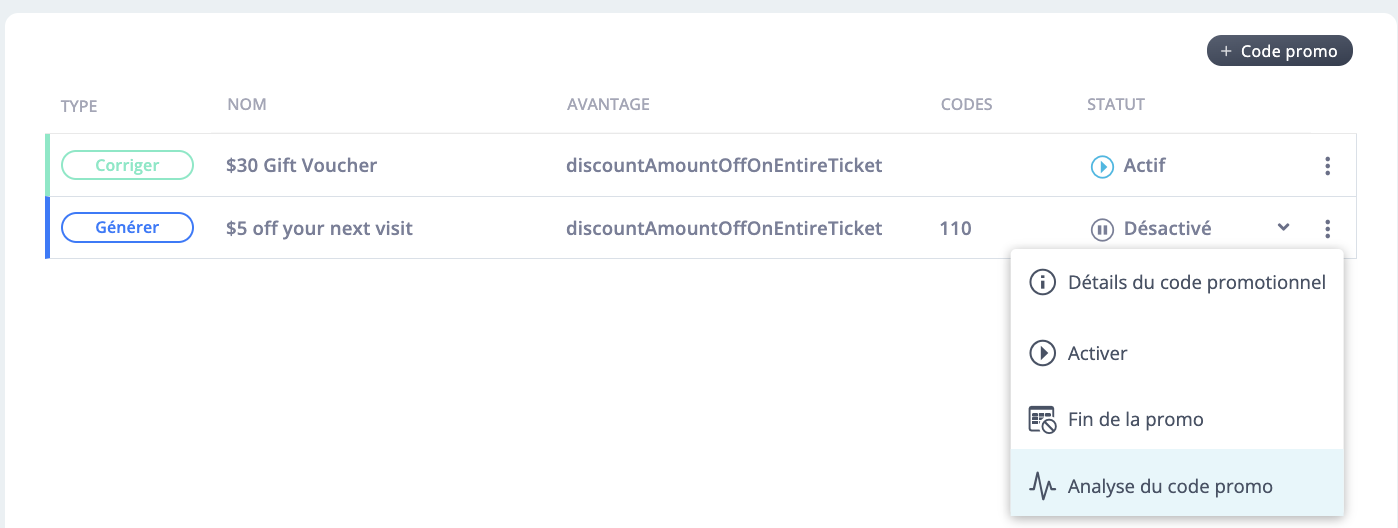Viewport: 1398px width, 528px height.
Task: Open the $30 Gift Voucher promo name
Action: click(x=302, y=166)
